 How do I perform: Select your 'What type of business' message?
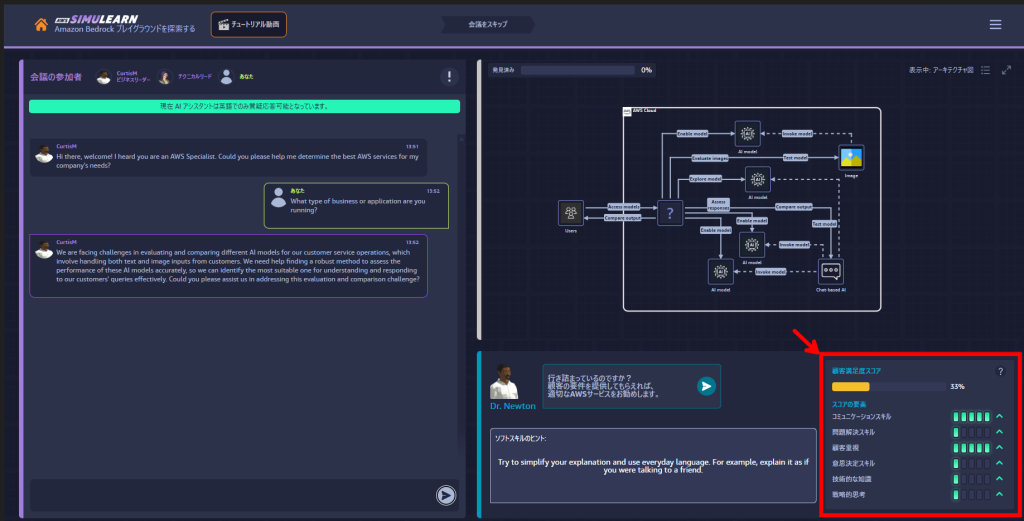(357, 206)
